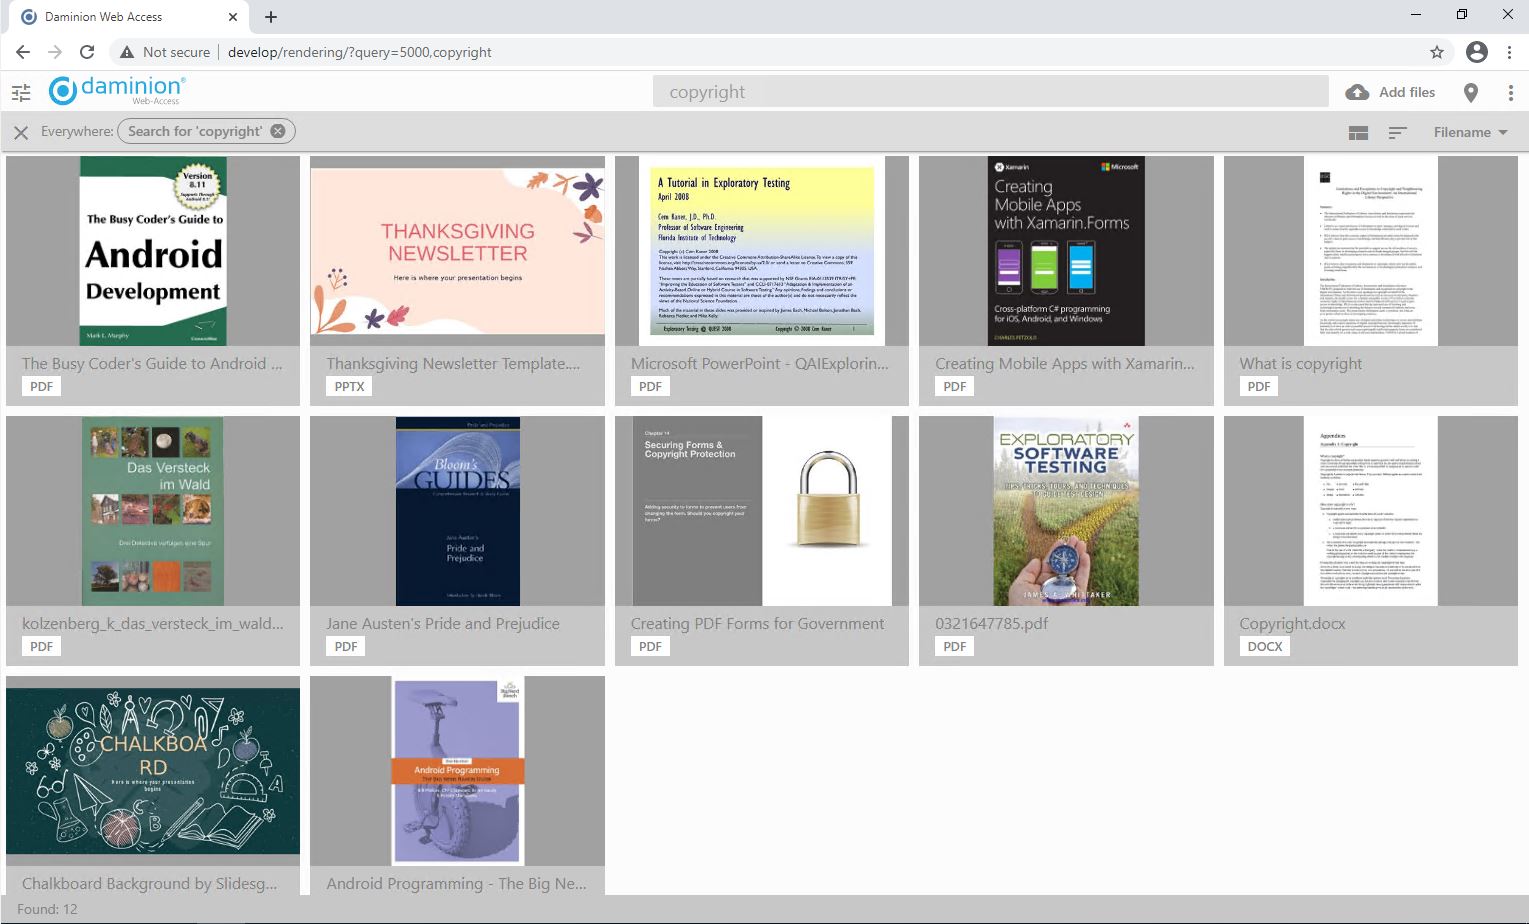Viewport: 1529px width, 924px height.
Task: Open the new tab plus control
Action: click(270, 16)
